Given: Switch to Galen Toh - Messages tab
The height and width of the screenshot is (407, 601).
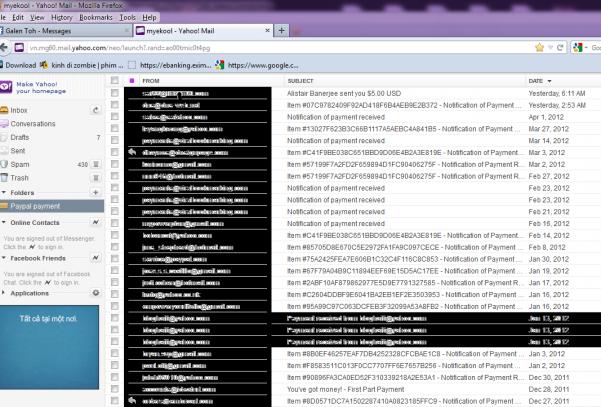Looking at the screenshot, I should (x=65, y=31).
